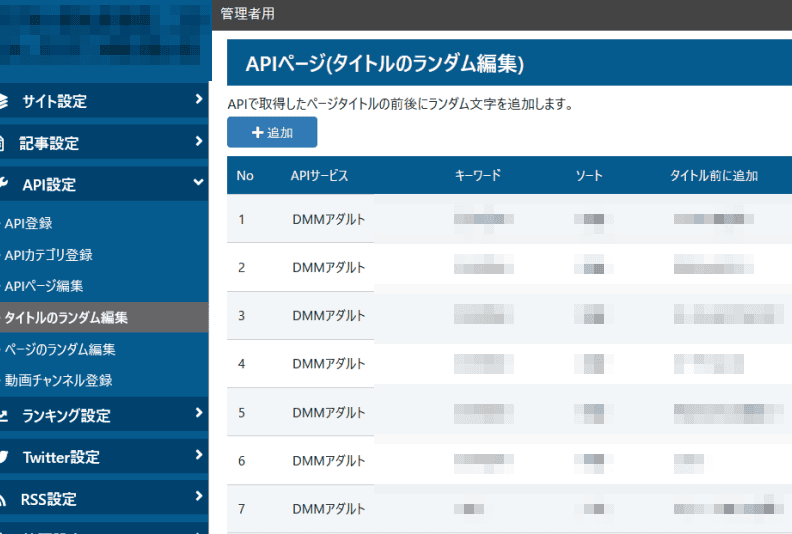This screenshot has height=534, width=792.
Task: Click the layers icon beside サイト設定
Action: pyautogui.click(x=4, y=101)
